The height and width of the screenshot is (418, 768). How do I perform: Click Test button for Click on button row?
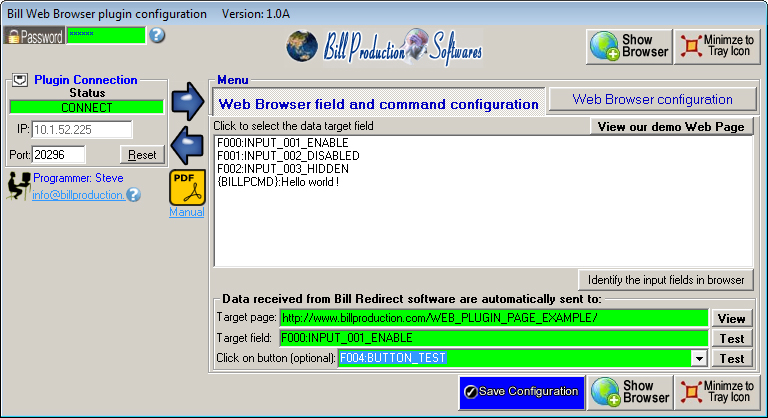(x=732, y=359)
